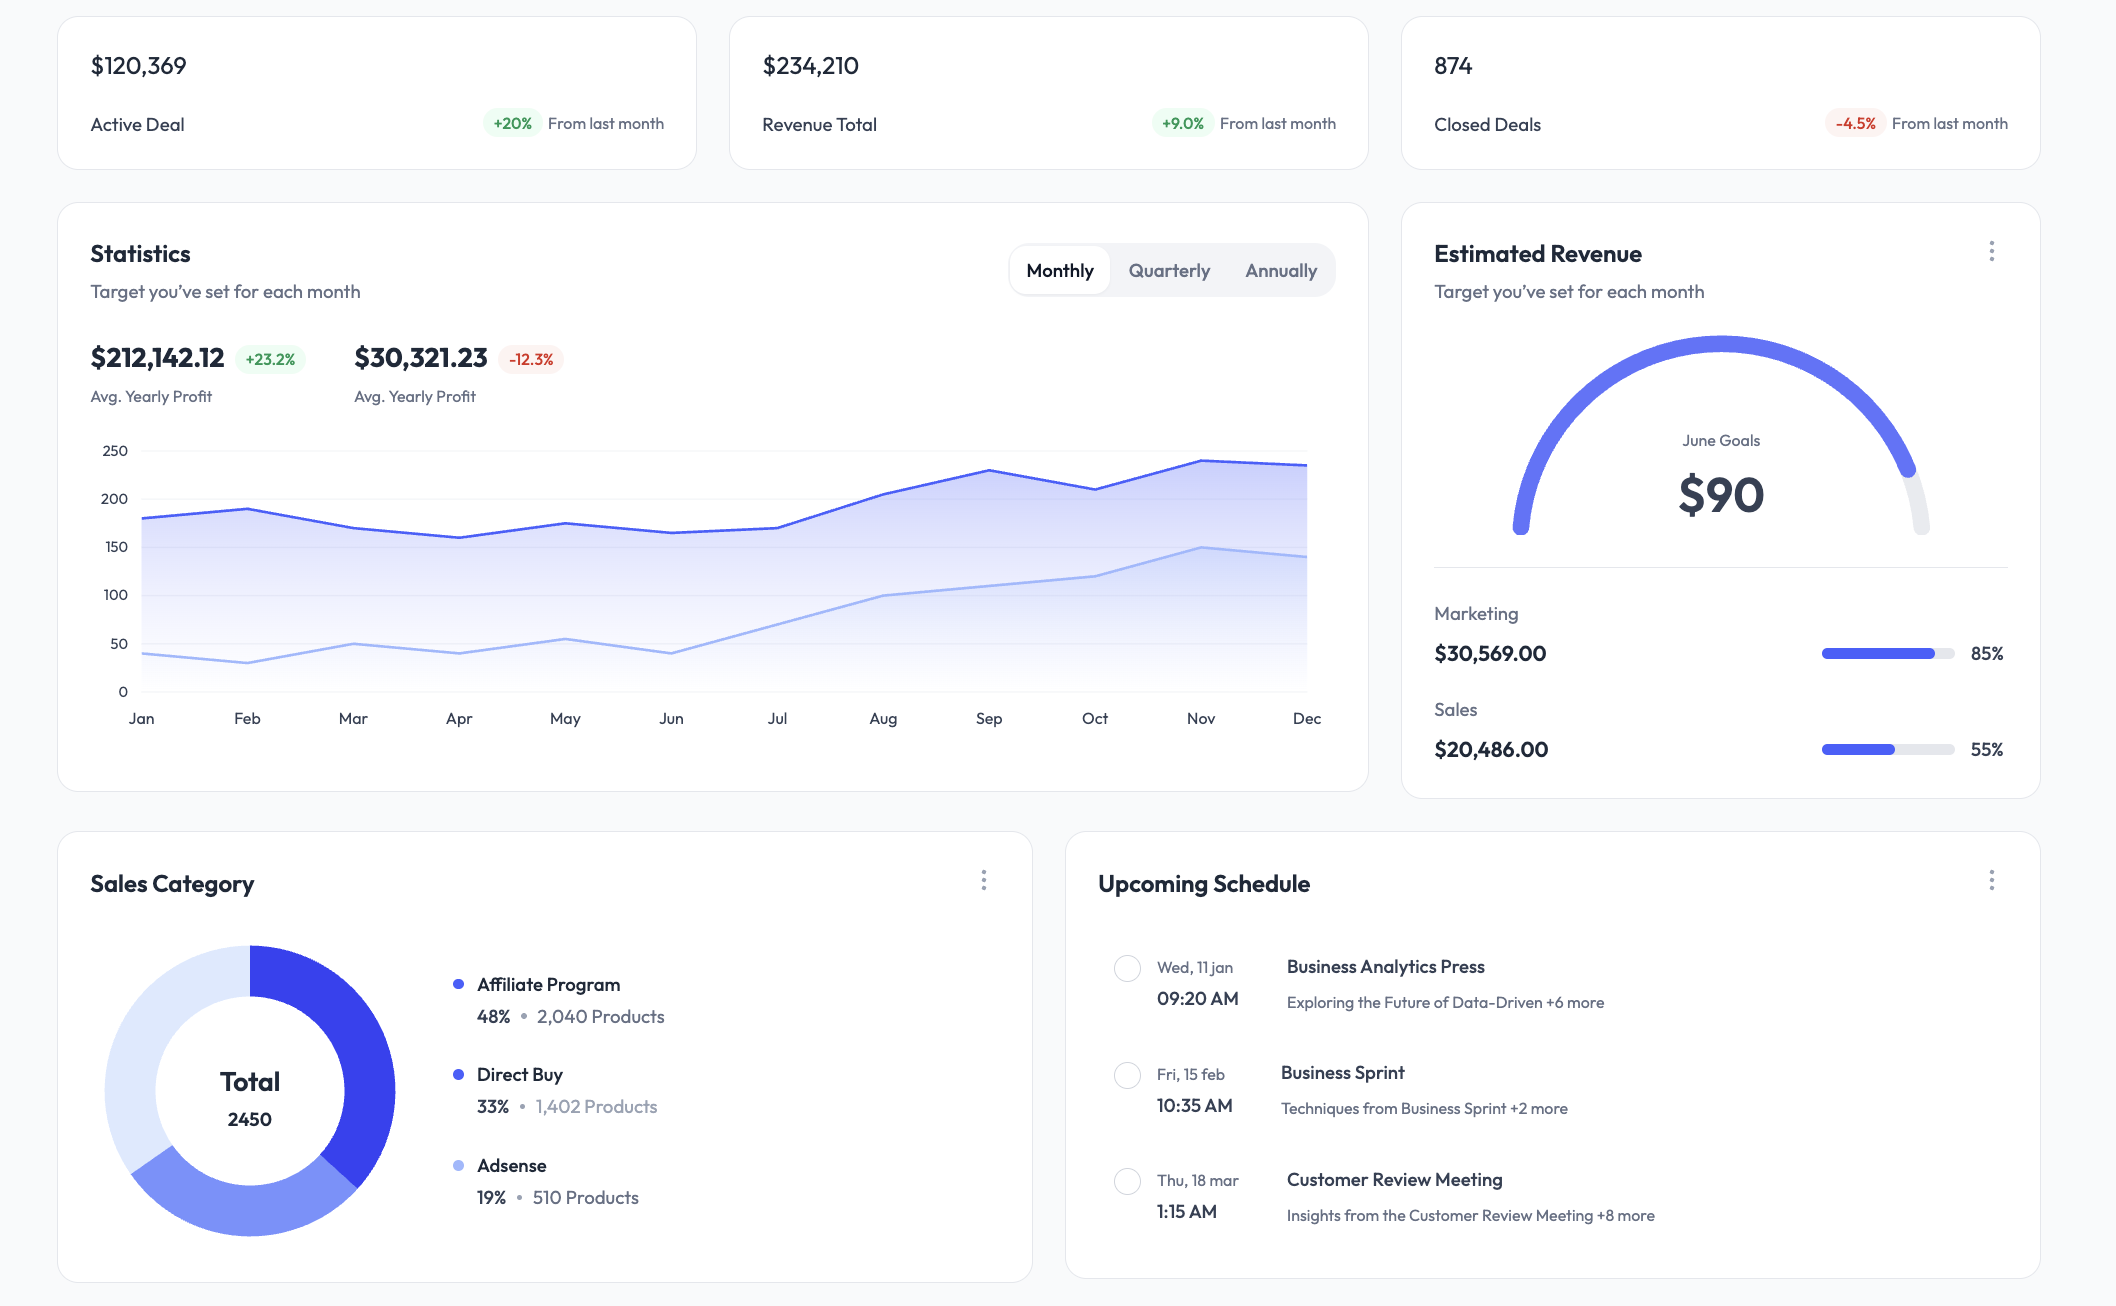This screenshot has width=2116, height=1306.
Task: Click the Sales 55% progress bar
Action: pyautogui.click(x=1886, y=748)
